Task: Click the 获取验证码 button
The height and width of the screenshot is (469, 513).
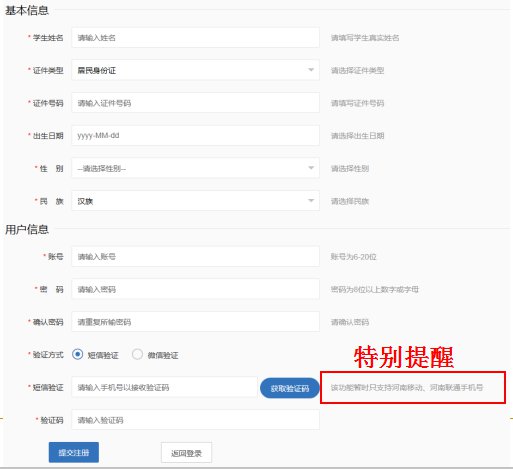Action: pos(290,388)
